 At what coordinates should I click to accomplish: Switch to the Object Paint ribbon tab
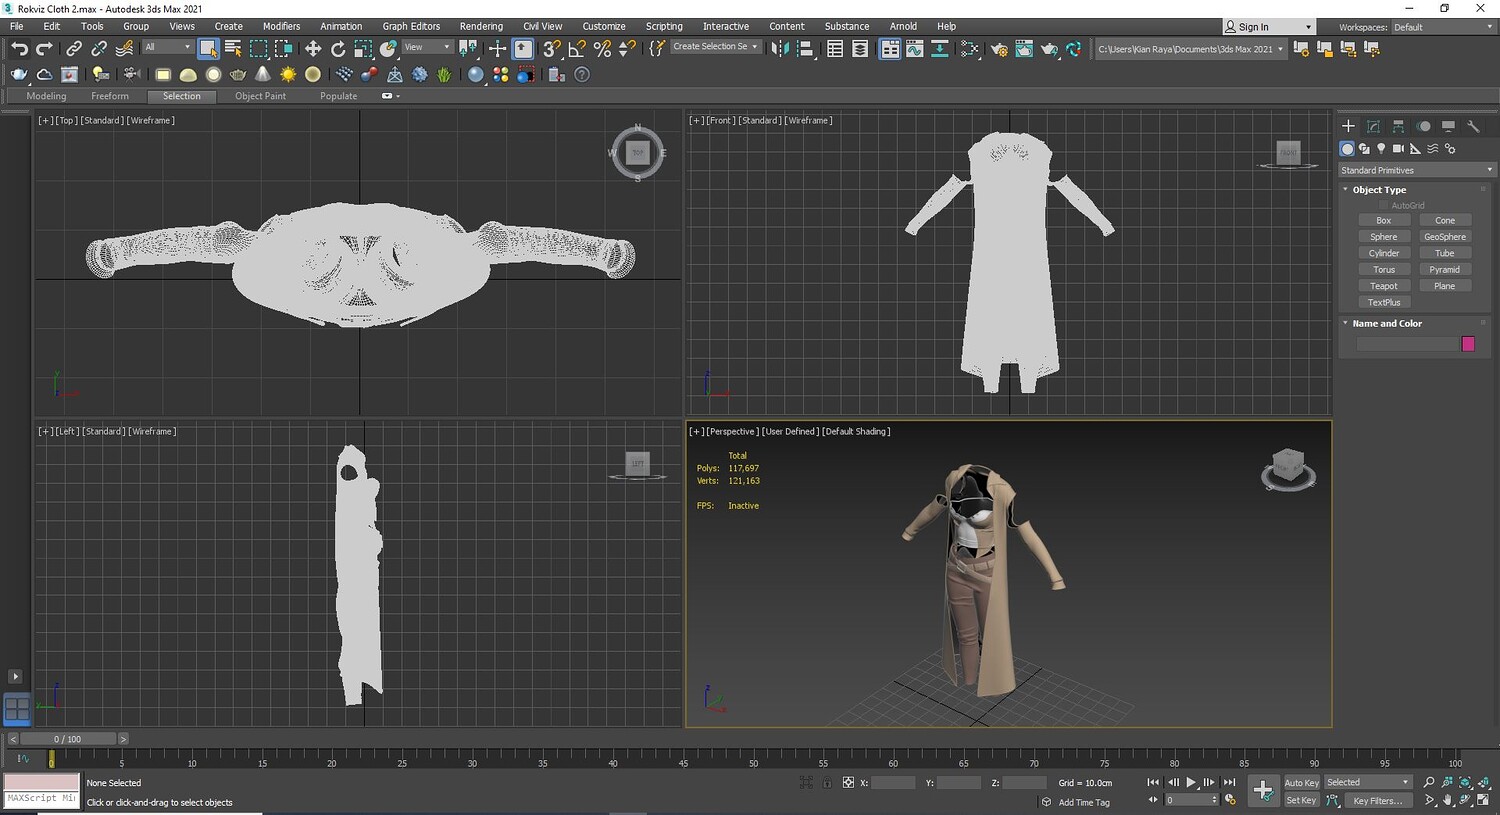point(260,96)
